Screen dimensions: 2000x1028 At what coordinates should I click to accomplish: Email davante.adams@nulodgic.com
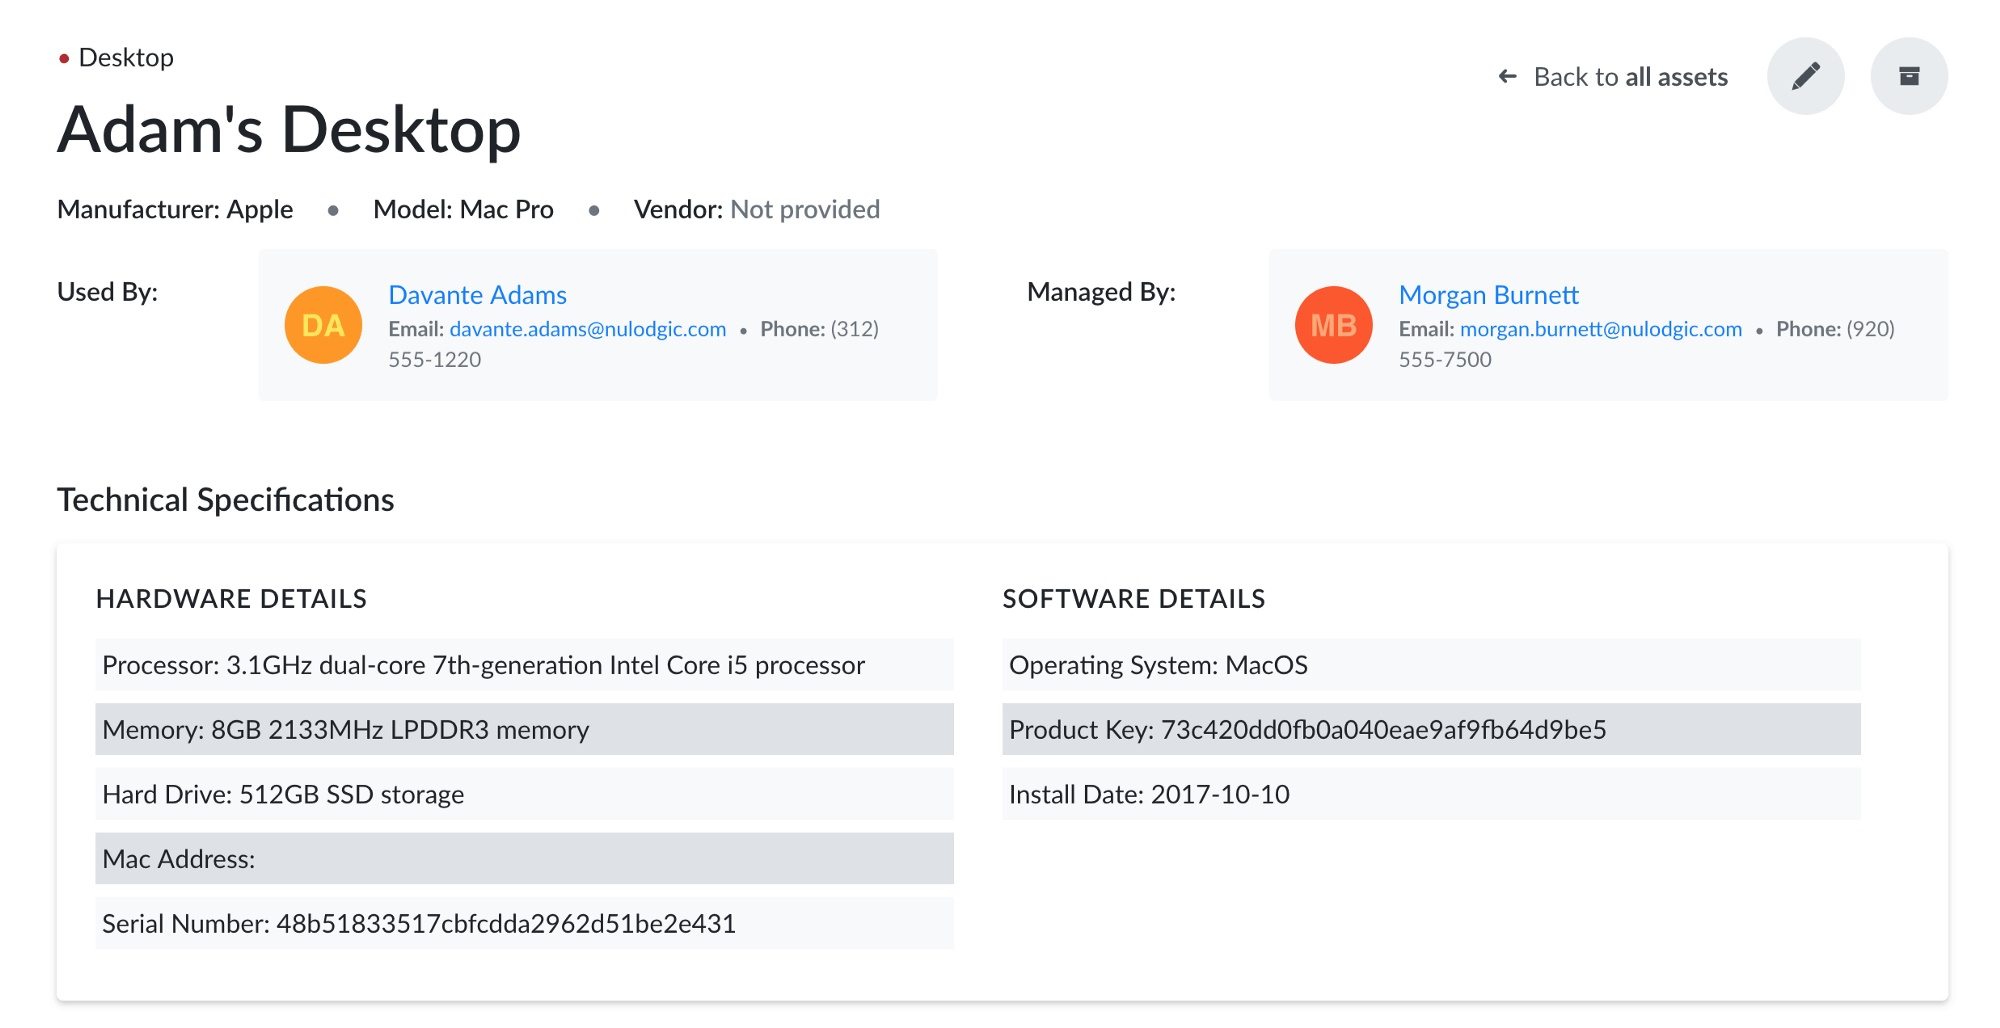click(587, 329)
